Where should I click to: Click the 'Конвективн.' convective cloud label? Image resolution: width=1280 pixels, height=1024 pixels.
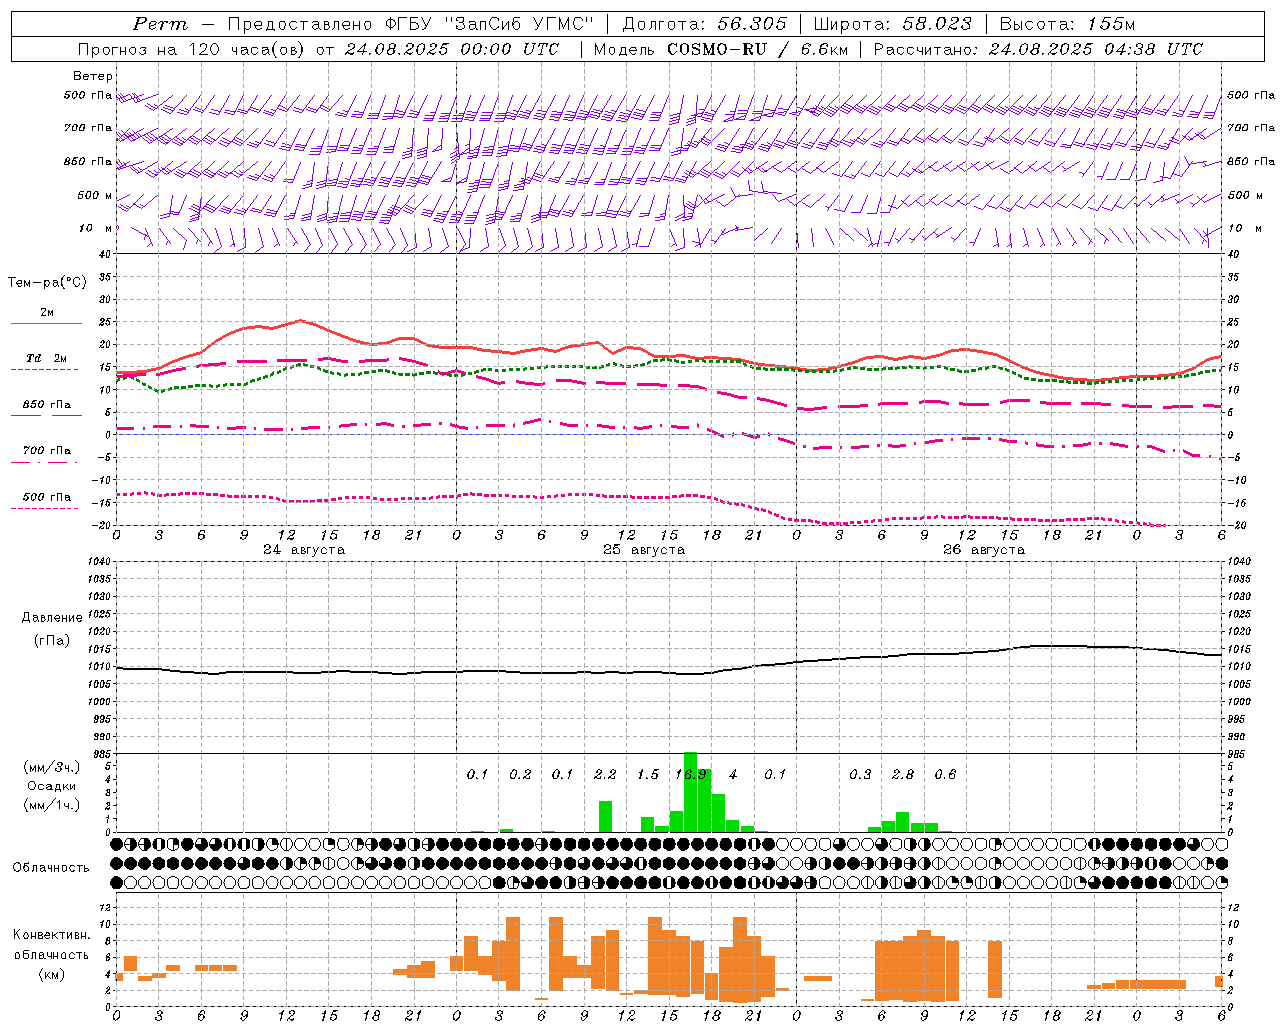click(51, 935)
